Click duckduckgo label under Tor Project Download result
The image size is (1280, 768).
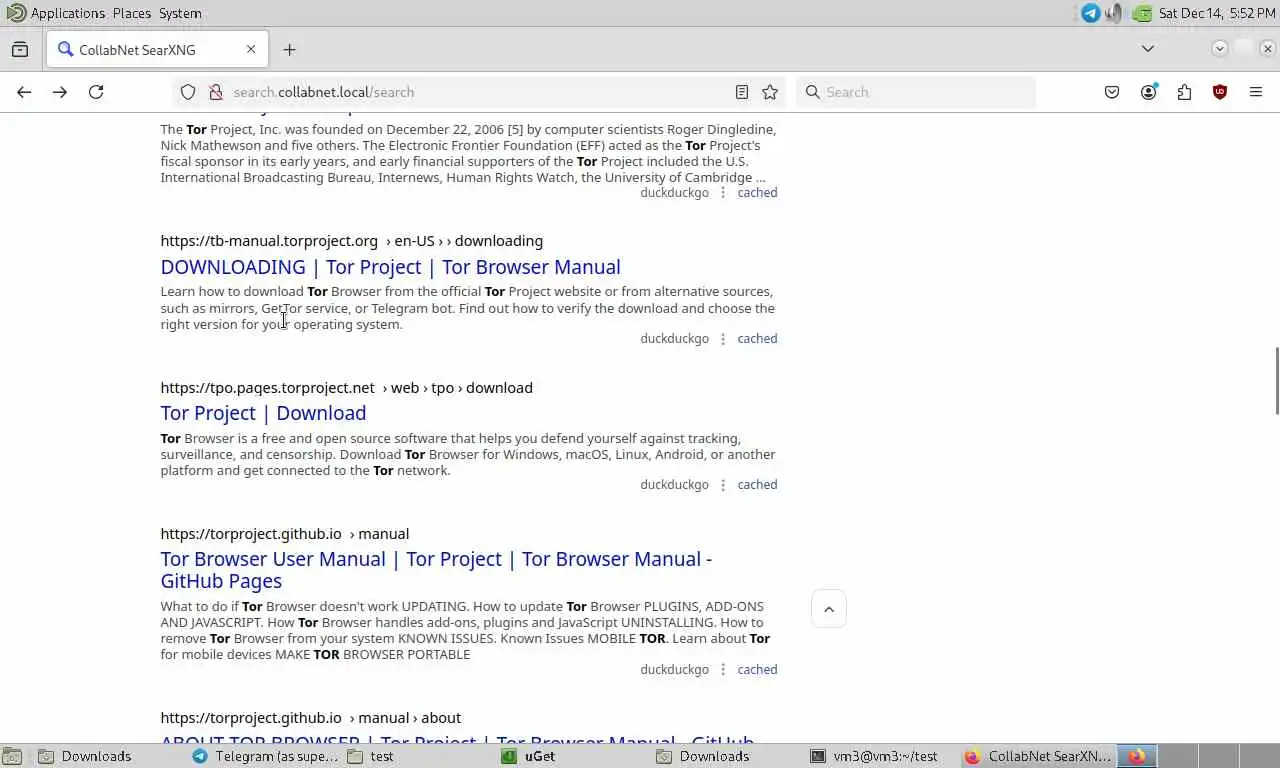coord(674,484)
